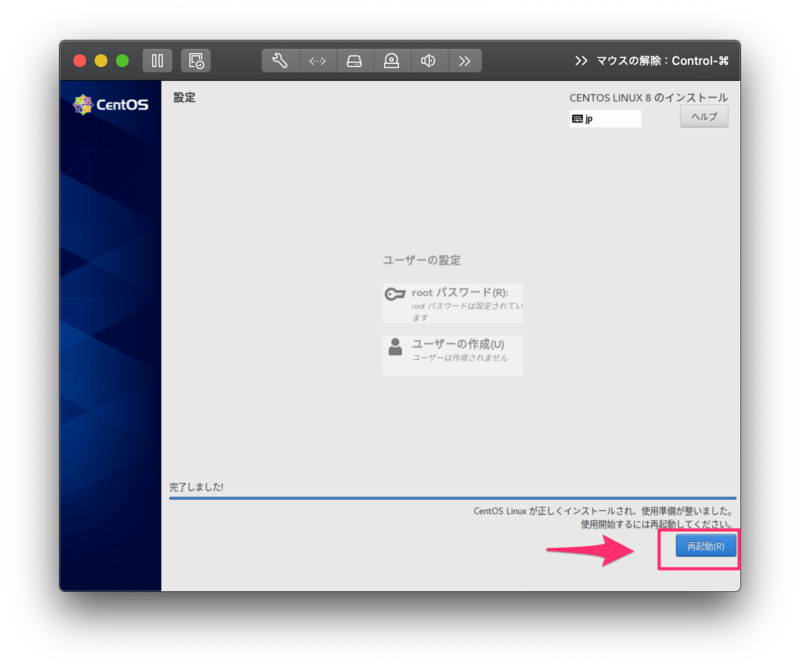Click the 再起動(R) reboot button

(706, 546)
